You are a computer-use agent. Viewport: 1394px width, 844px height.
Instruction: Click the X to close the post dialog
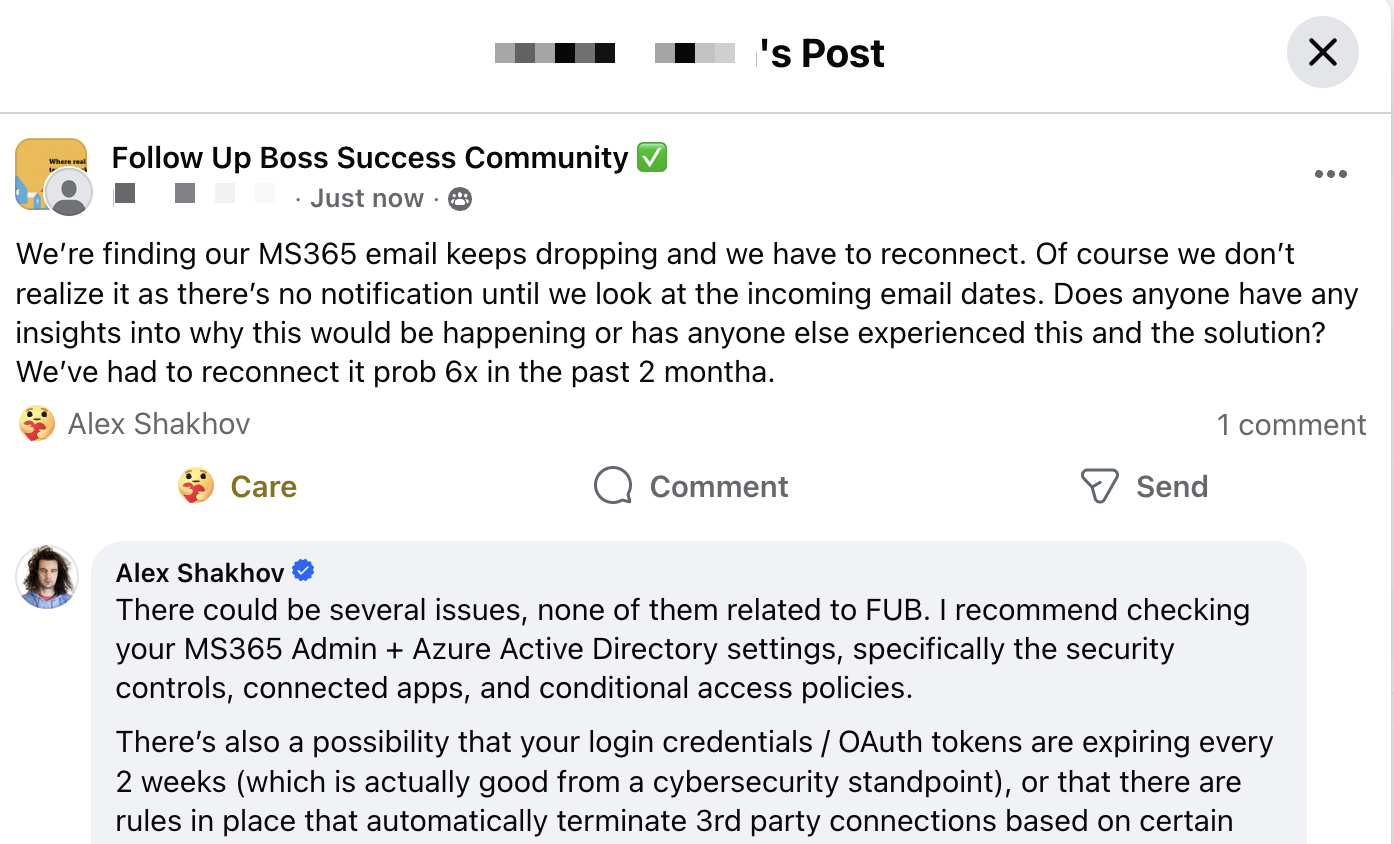[1322, 52]
